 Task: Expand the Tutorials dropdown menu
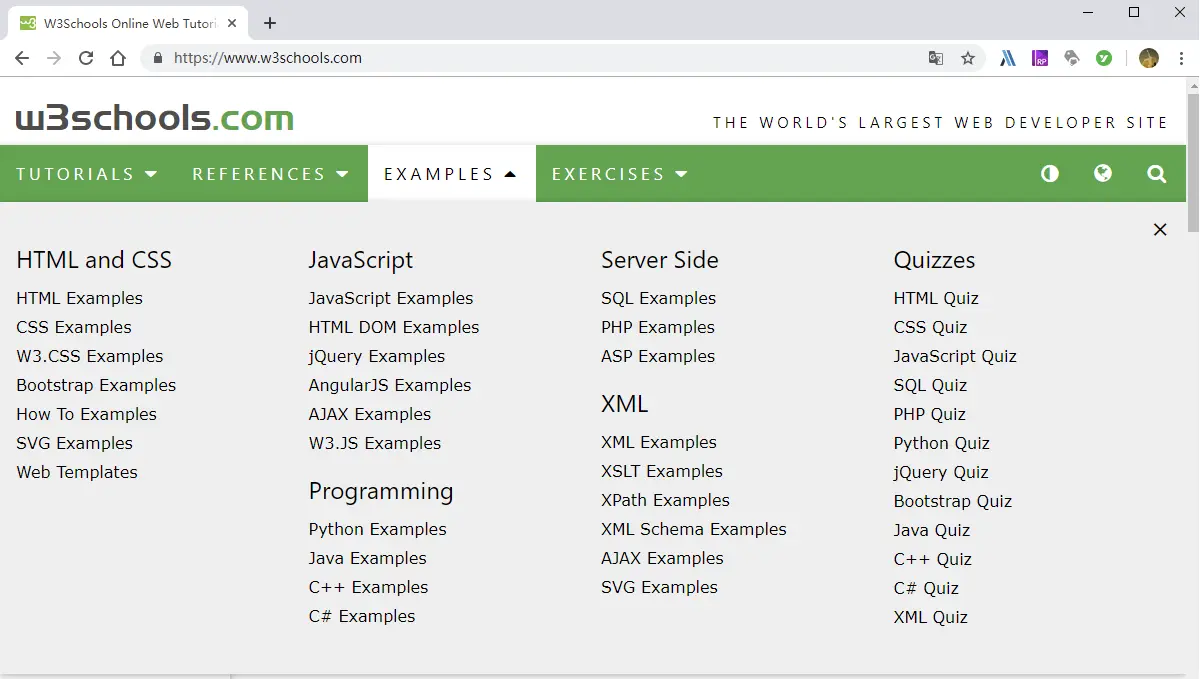point(87,174)
